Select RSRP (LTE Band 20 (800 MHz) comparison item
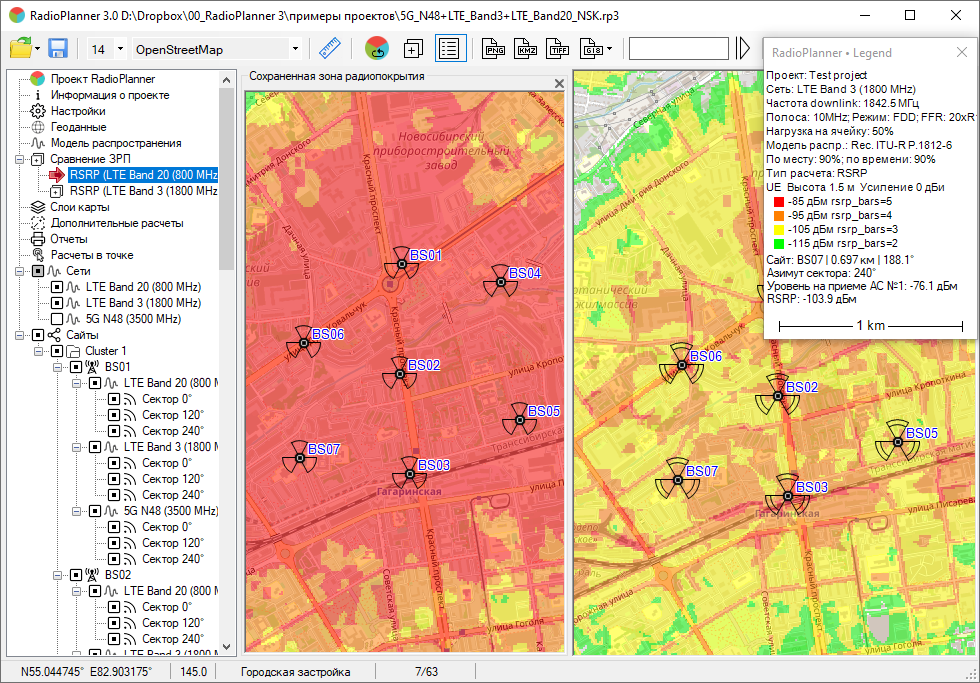This screenshot has width=980, height=683. click(143, 175)
